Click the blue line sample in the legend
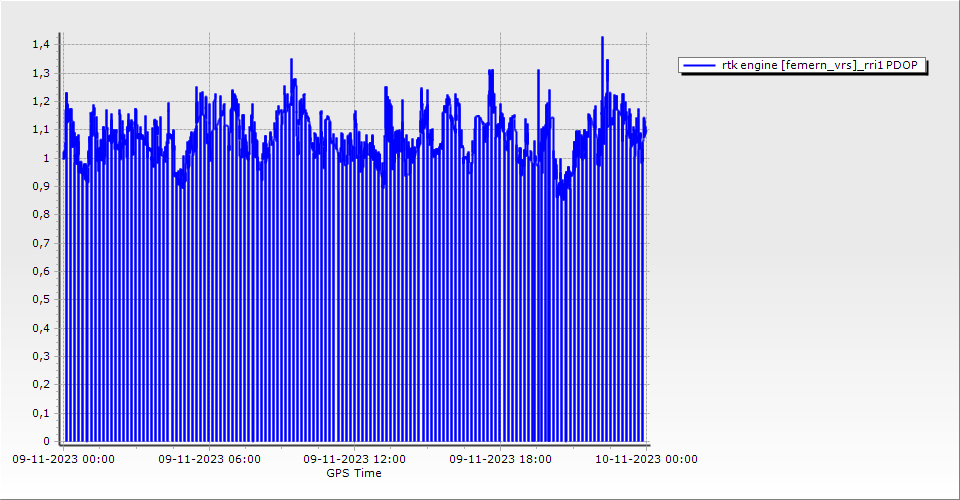The image size is (960, 500). [x=699, y=66]
